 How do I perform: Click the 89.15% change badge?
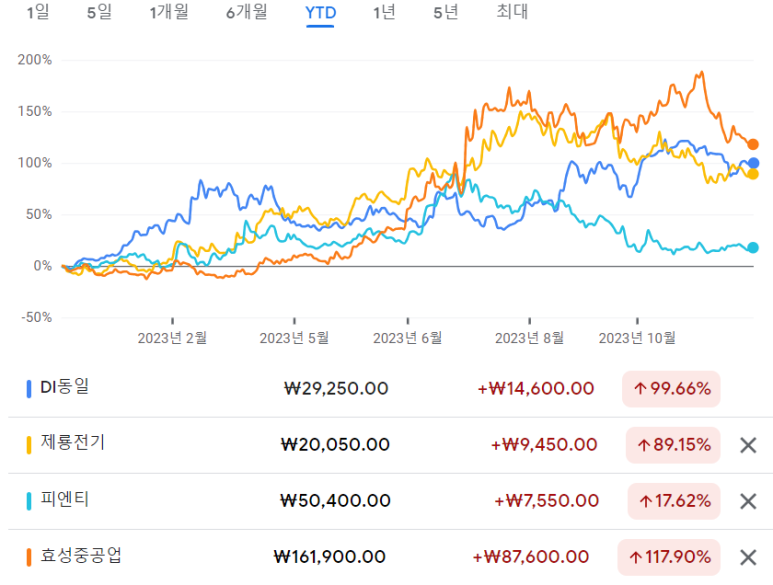(x=673, y=445)
